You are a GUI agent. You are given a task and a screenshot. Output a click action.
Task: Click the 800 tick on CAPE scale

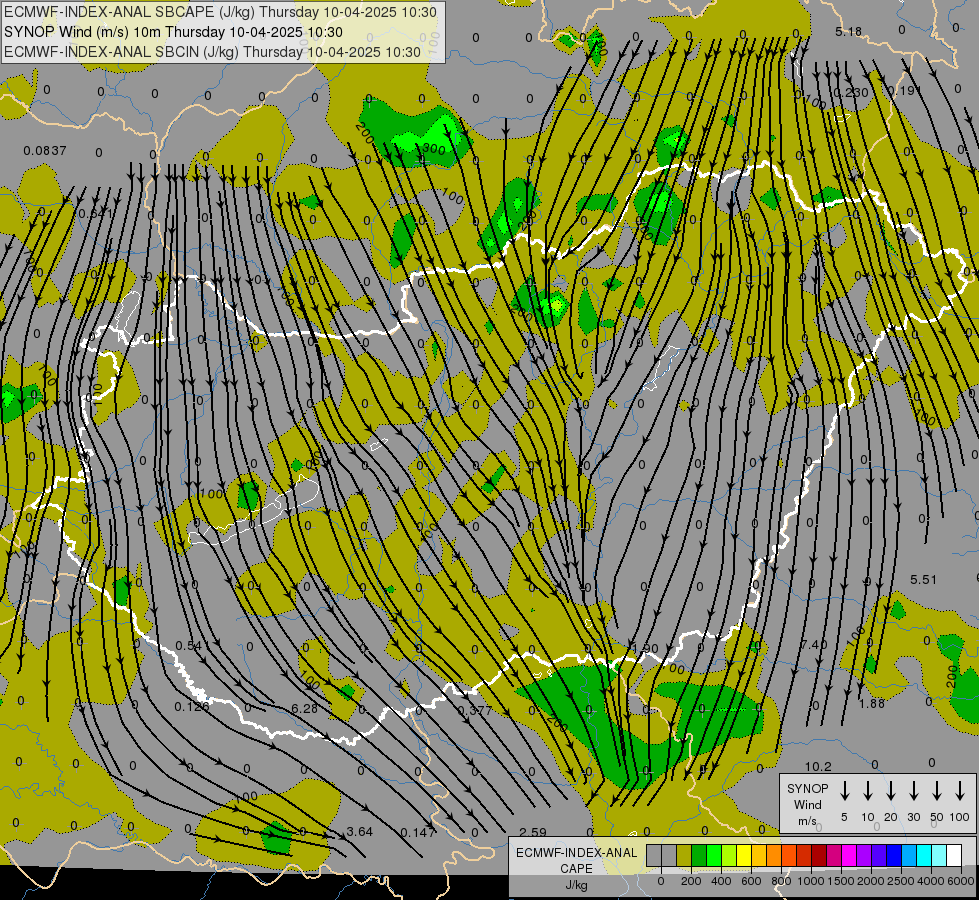pos(781,881)
